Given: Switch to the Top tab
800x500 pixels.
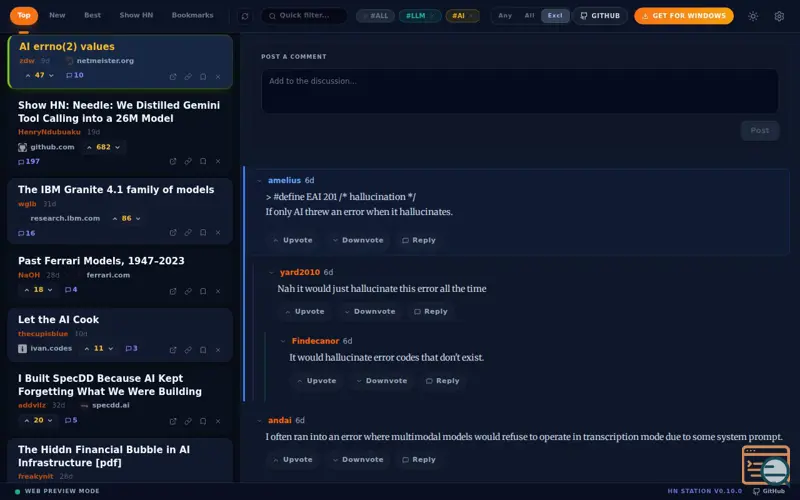Looking at the screenshot, I should [24, 15].
